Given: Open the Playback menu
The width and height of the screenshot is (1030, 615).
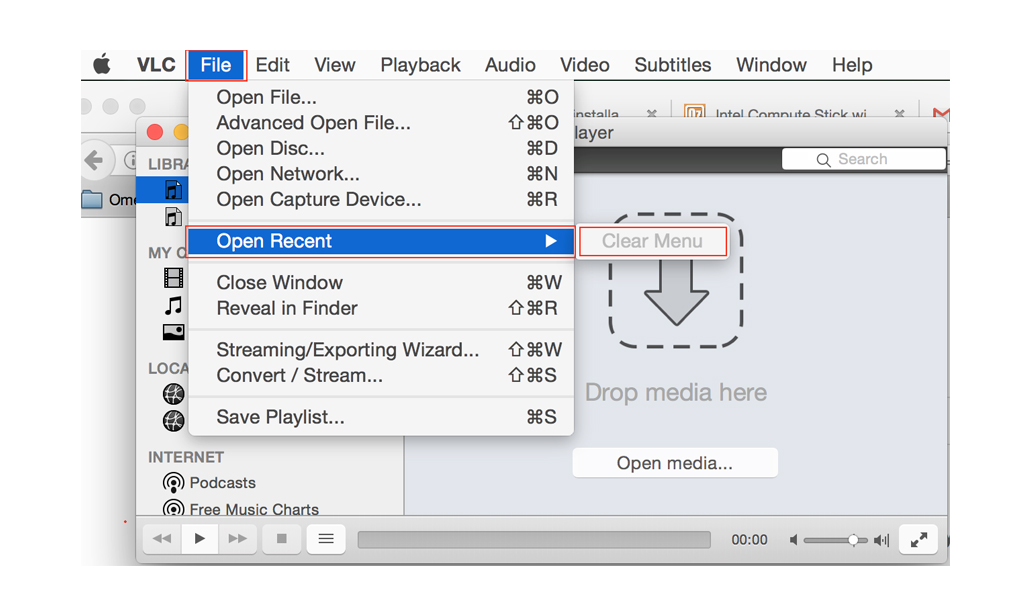Looking at the screenshot, I should click(x=420, y=65).
